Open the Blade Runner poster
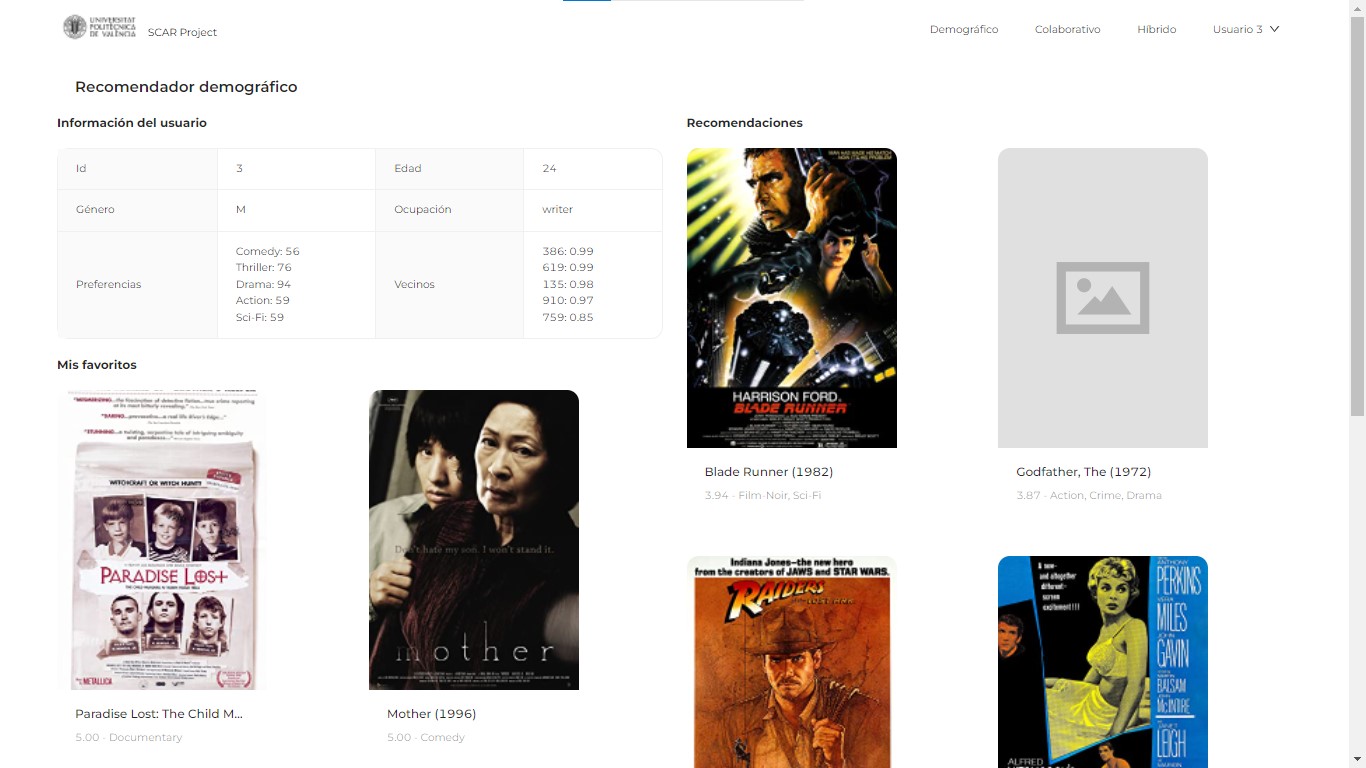This screenshot has width=1366, height=768. tap(792, 298)
